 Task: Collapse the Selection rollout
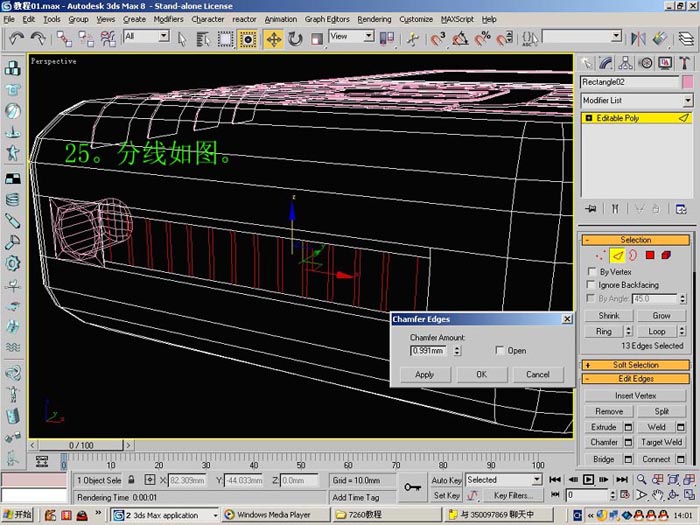(x=636, y=240)
